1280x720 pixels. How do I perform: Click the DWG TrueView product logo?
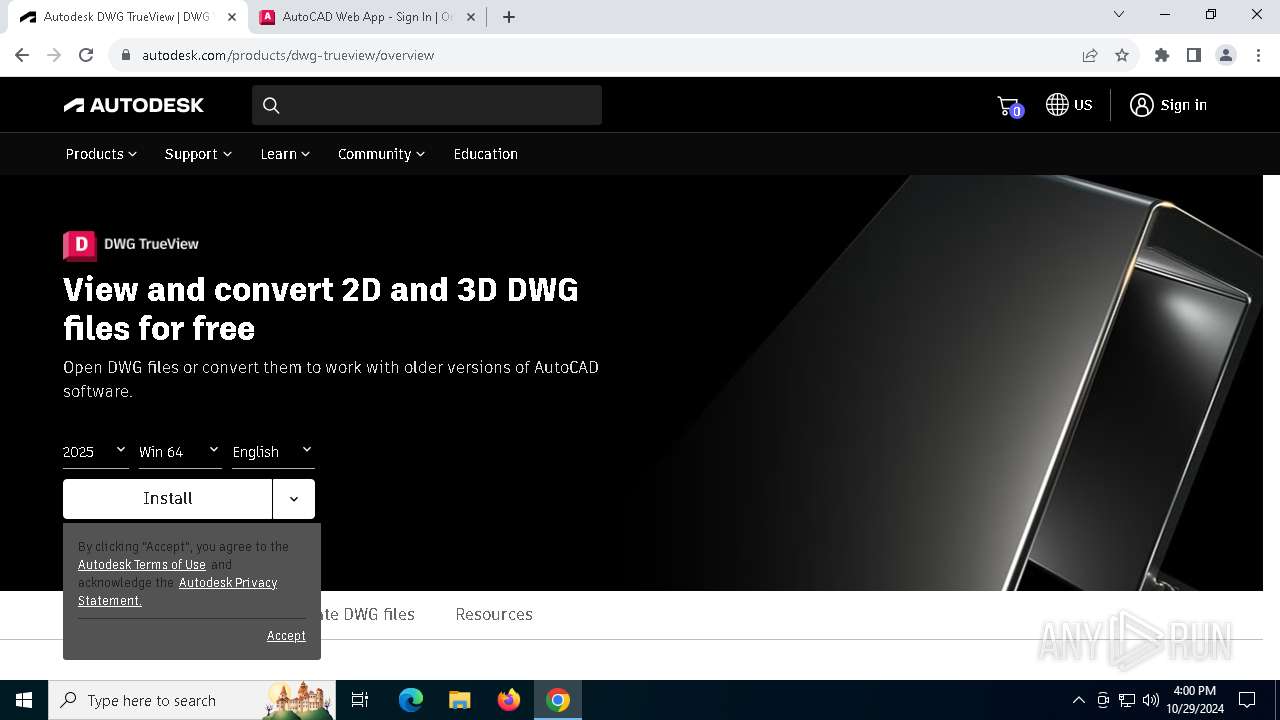pos(131,244)
